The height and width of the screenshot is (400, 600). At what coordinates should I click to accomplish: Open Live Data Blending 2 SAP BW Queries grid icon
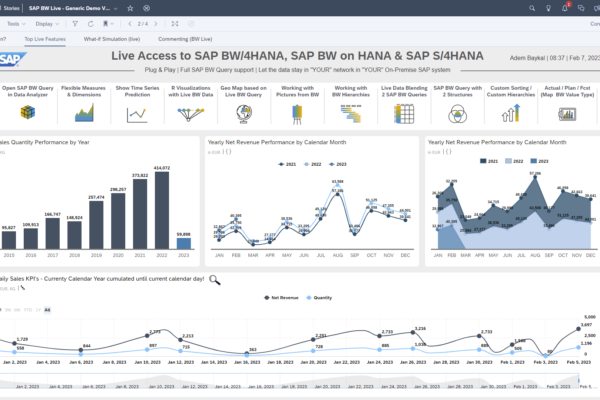click(404, 114)
